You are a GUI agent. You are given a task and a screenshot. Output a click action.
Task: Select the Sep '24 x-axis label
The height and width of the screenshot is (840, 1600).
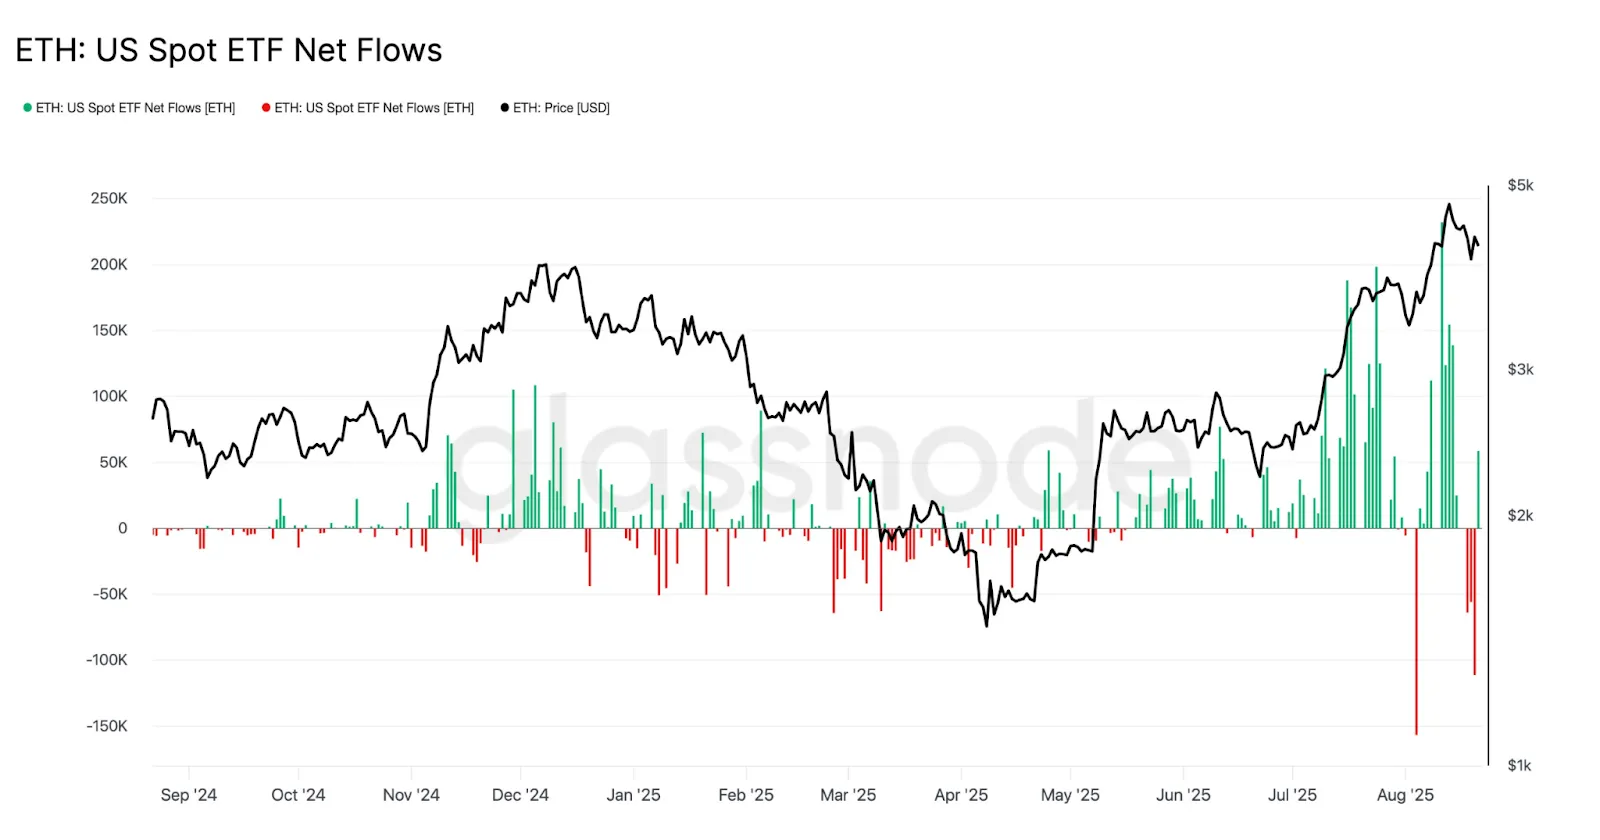click(188, 795)
